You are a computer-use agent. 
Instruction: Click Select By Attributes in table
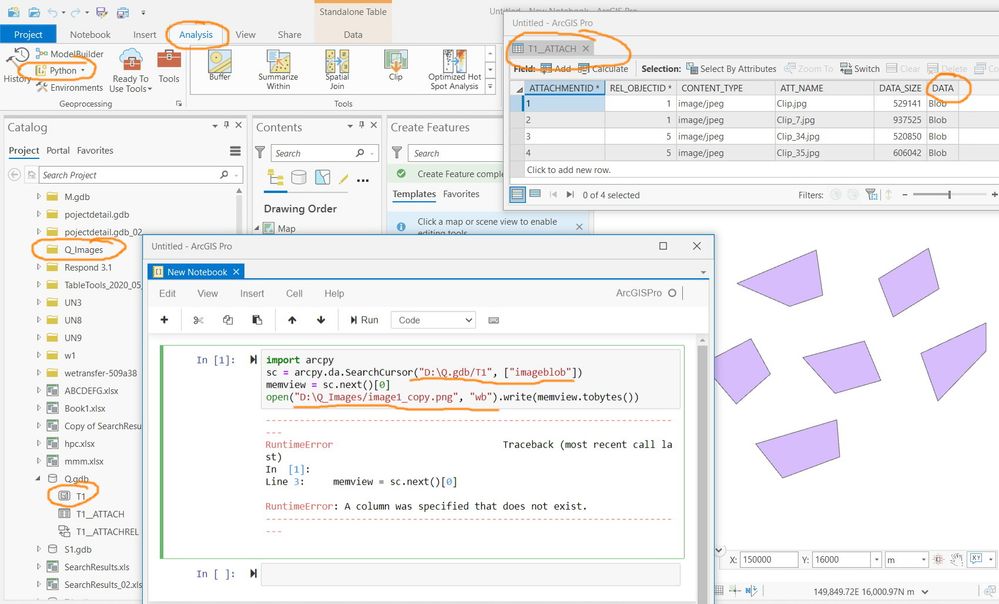tap(731, 69)
